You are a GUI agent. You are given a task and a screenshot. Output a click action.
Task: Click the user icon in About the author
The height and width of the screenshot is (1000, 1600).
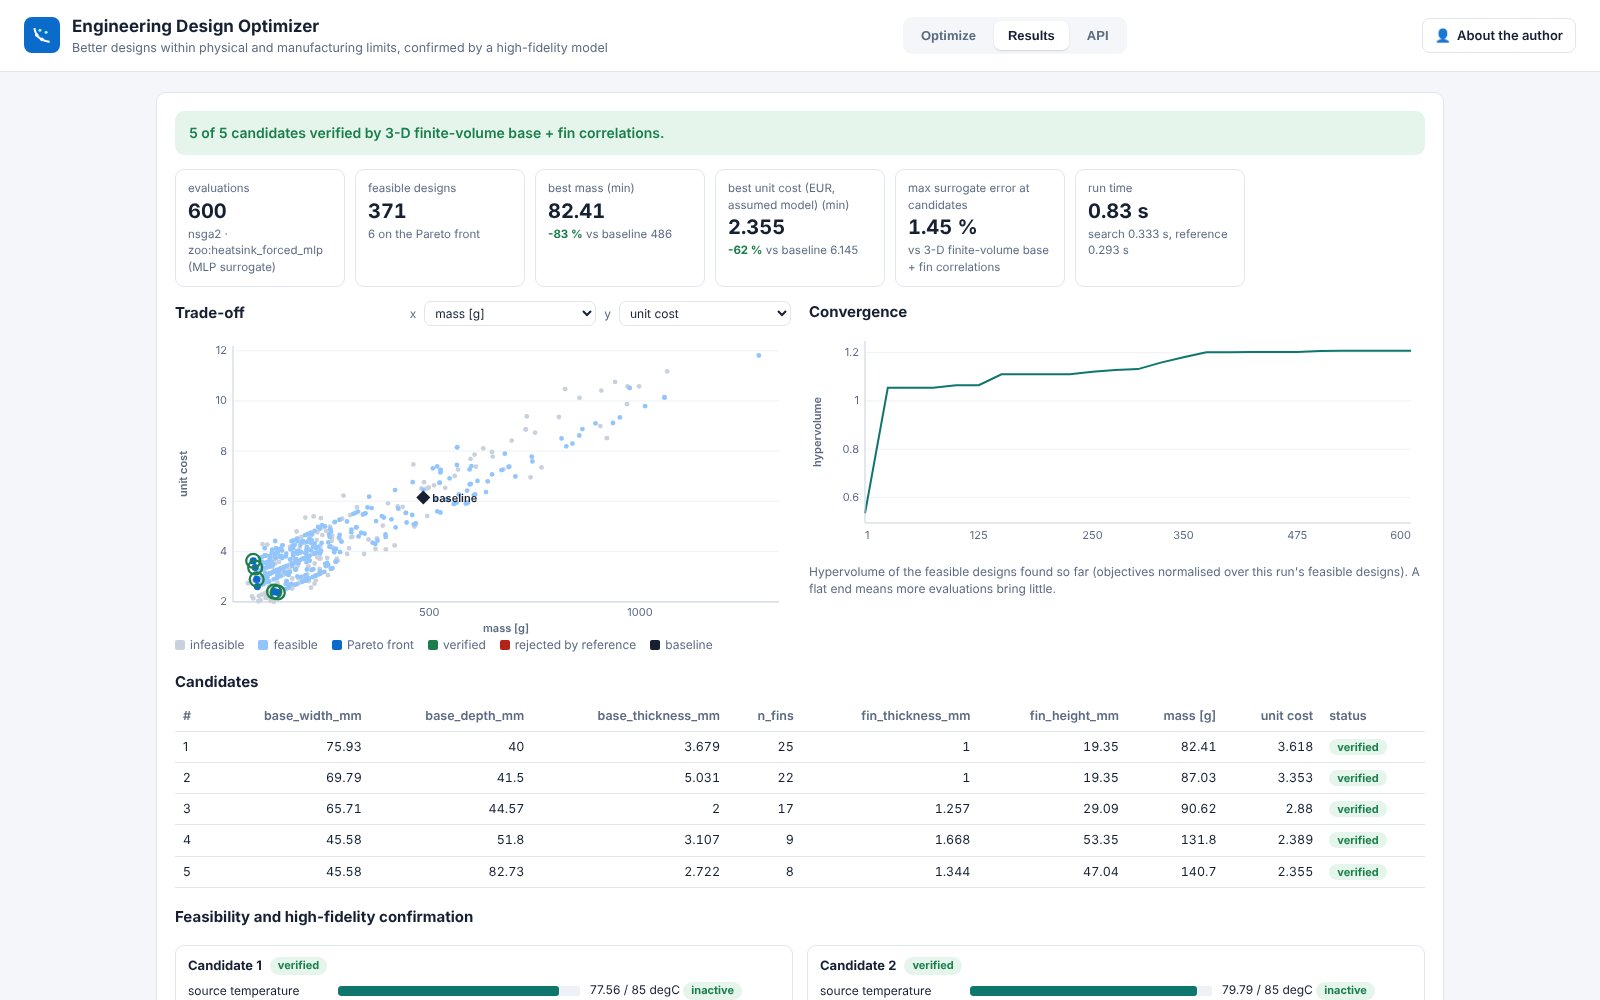[1442, 36]
